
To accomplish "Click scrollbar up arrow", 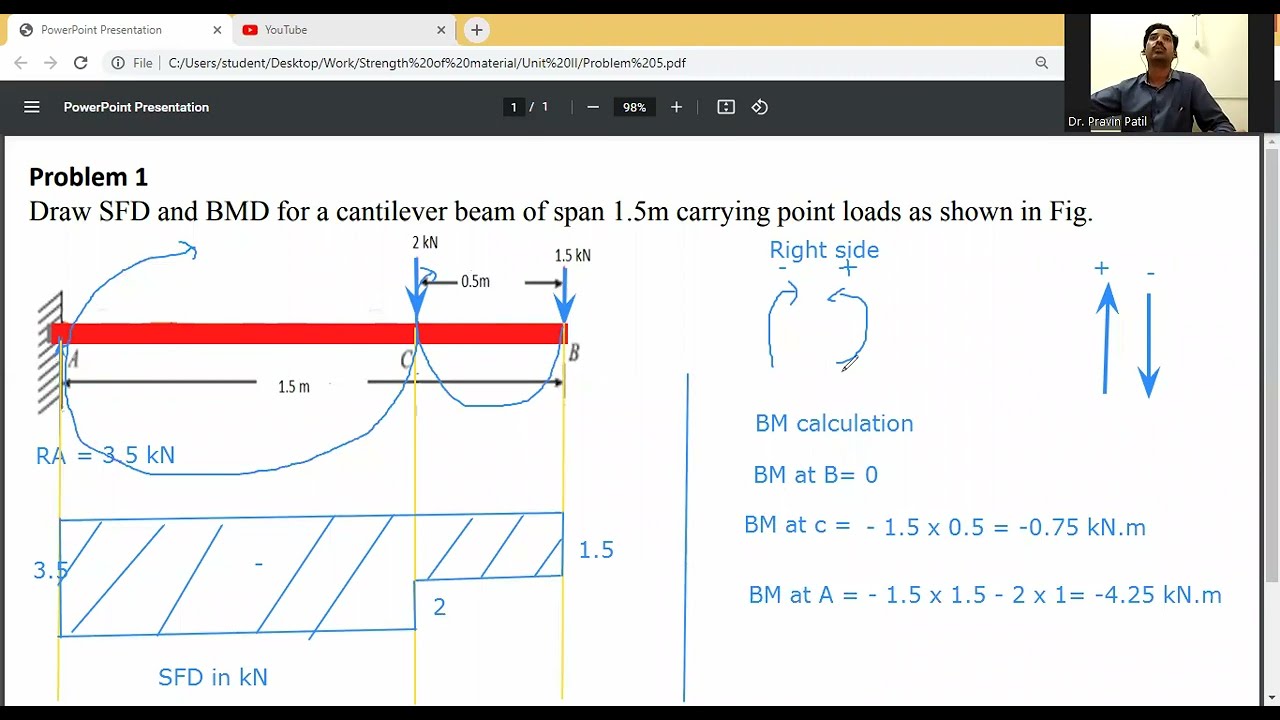I will 1272,143.
